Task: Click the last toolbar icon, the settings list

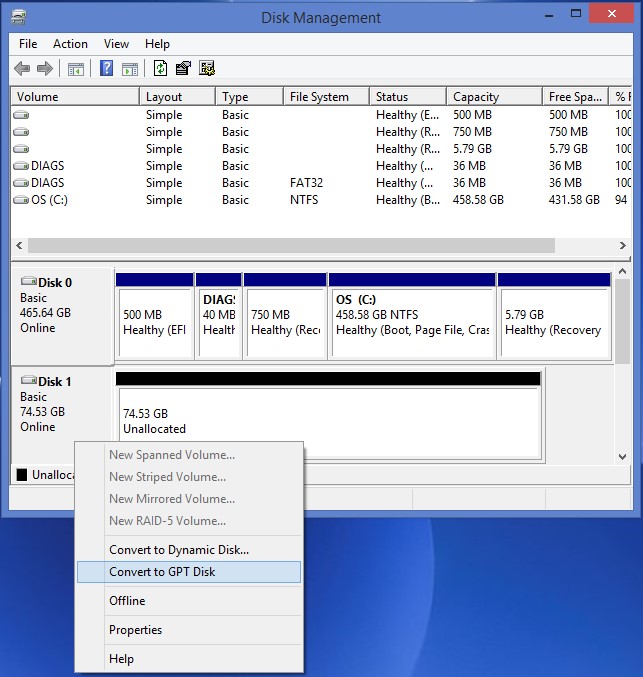Action: [x=207, y=68]
